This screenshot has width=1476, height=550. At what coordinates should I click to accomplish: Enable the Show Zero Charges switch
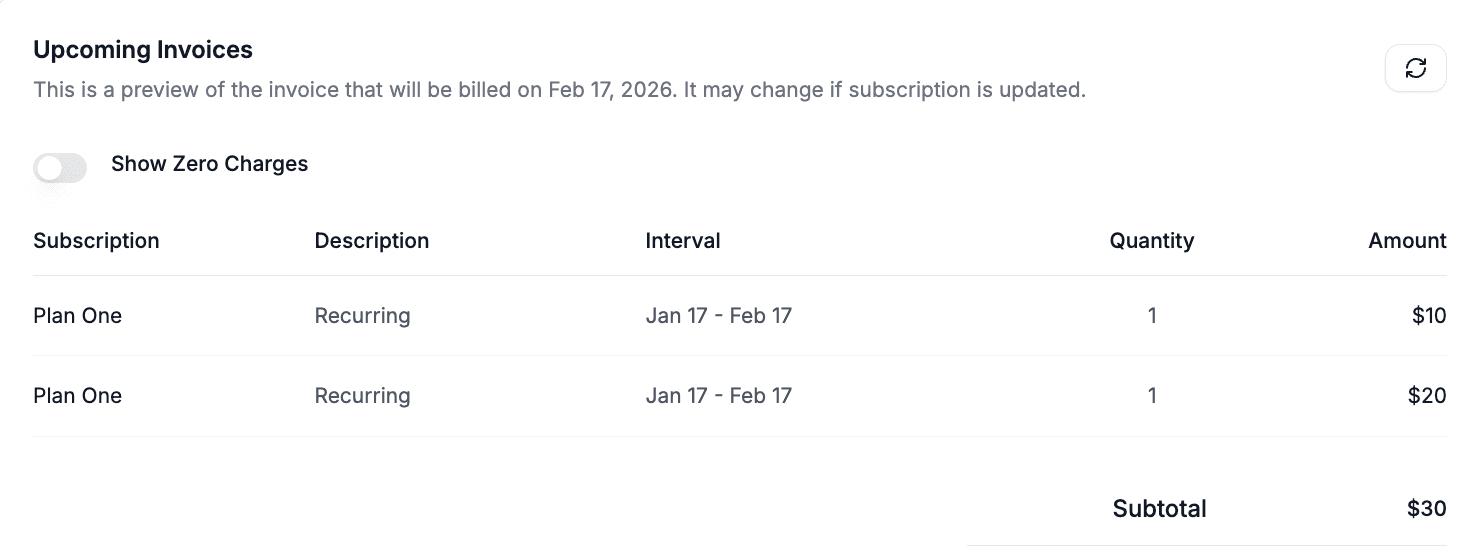point(60,167)
